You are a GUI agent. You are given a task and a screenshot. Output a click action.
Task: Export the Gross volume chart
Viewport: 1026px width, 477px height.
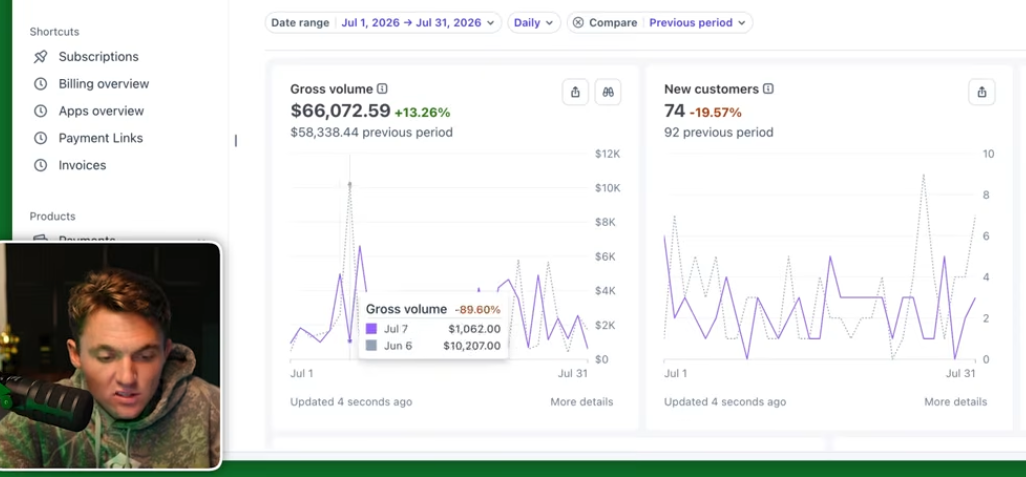click(575, 92)
